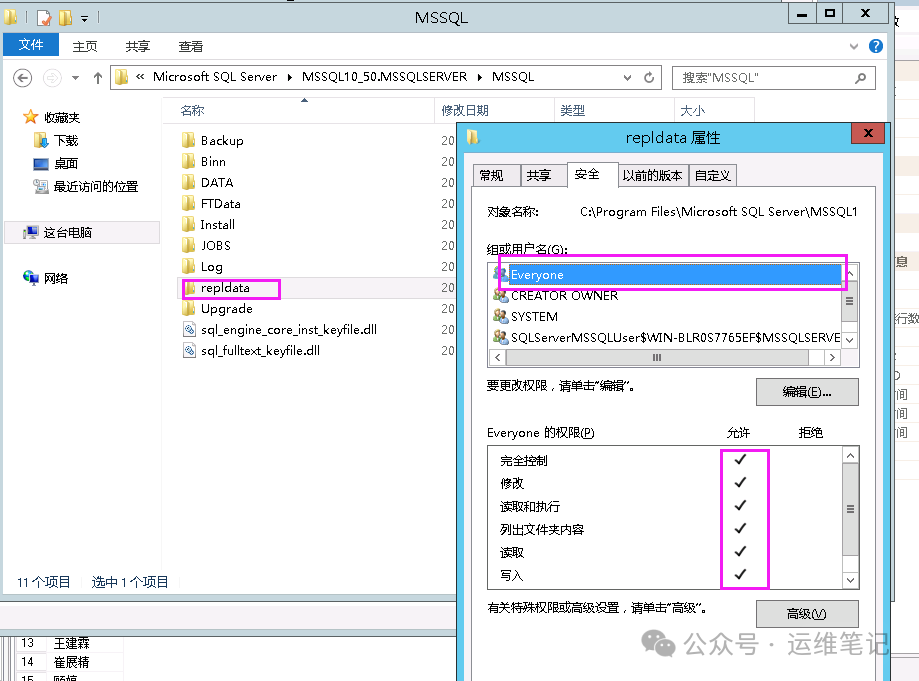Open the recent locations dropdown arrow
919x681 pixels.
click(x=76, y=77)
